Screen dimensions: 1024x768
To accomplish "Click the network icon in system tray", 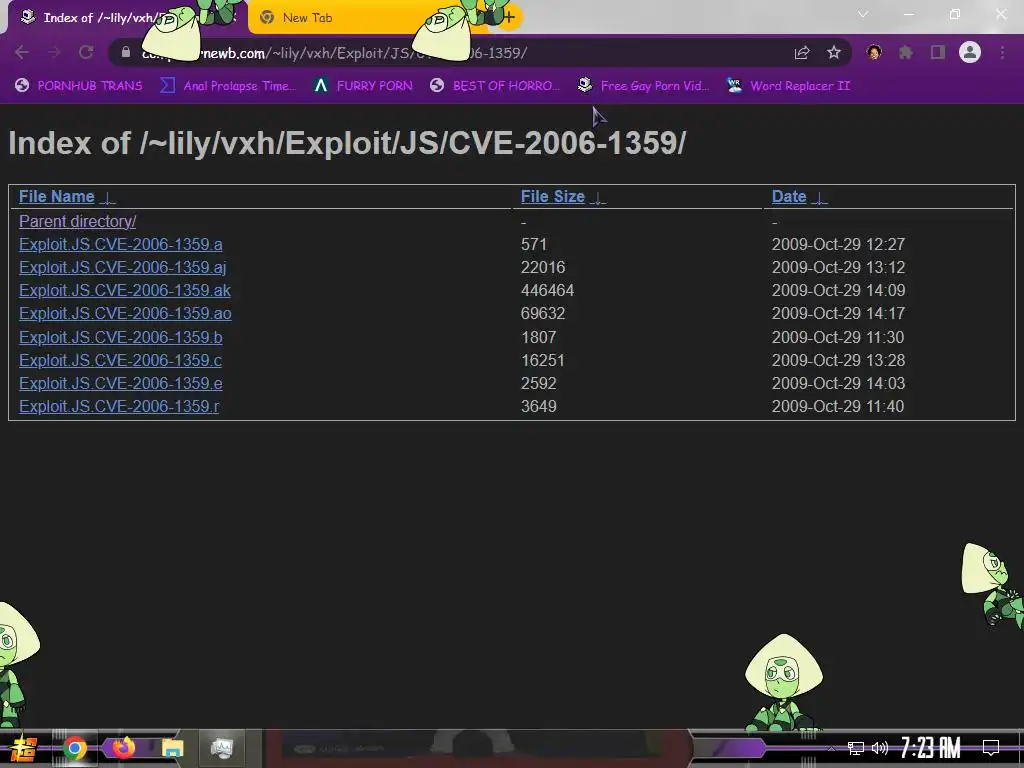I will coord(856,748).
